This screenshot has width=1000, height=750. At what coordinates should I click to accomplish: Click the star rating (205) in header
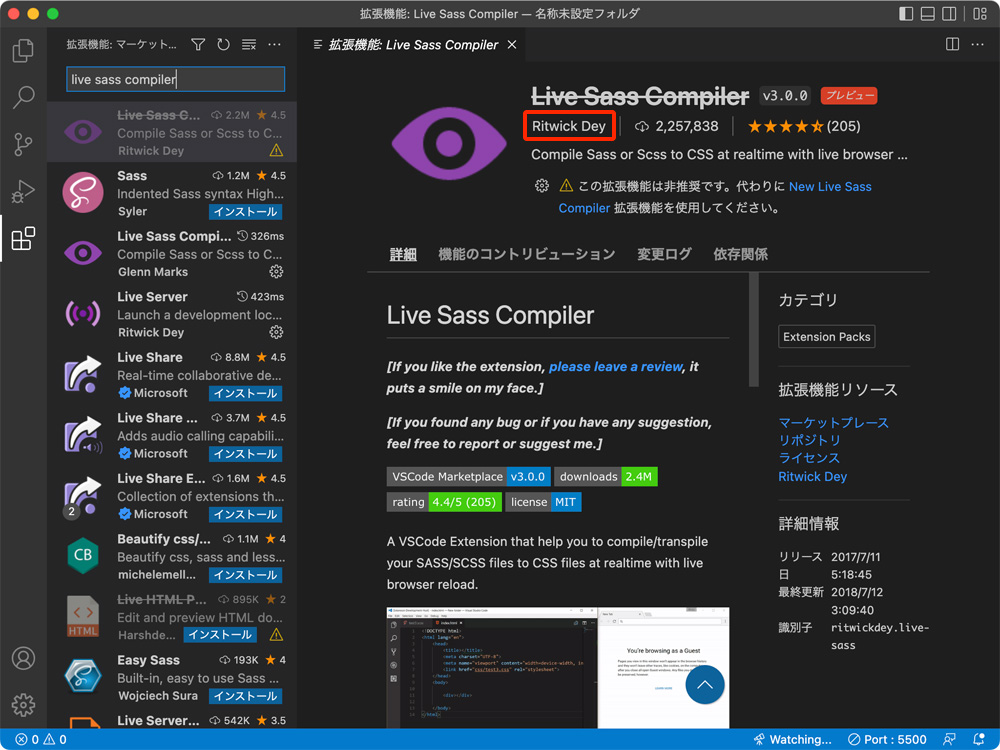tap(804, 126)
